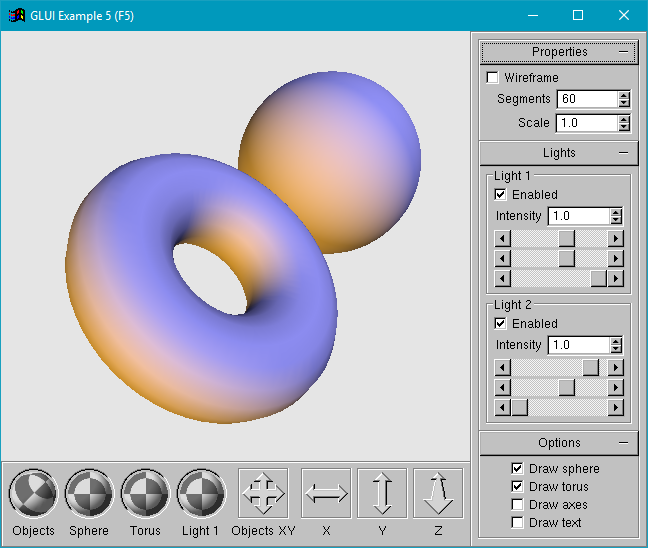648x548 pixels.
Task: Click Light 2 second scrollbar right arrow
Action: [x=615, y=388]
